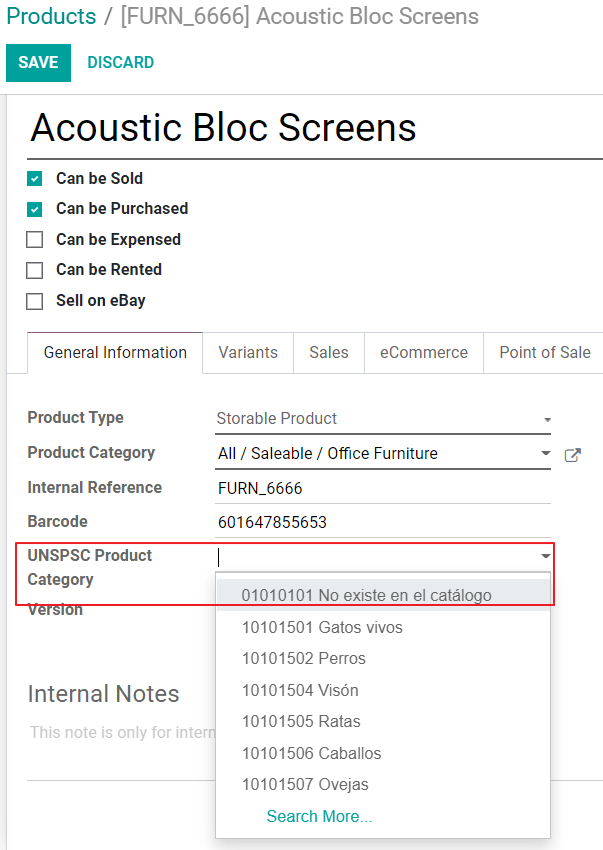The width and height of the screenshot is (603, 850).
Task: Enable the Can be Expensed checkbox
Action: coord(34,239)
